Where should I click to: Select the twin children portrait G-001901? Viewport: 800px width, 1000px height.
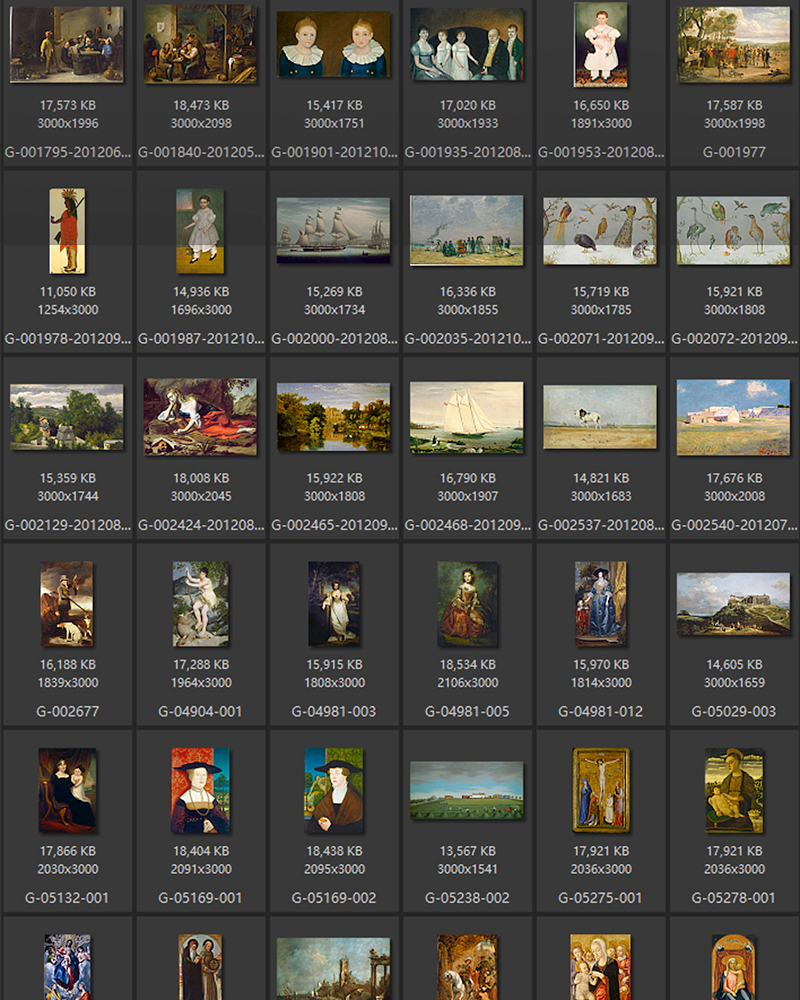click(333, 44)
